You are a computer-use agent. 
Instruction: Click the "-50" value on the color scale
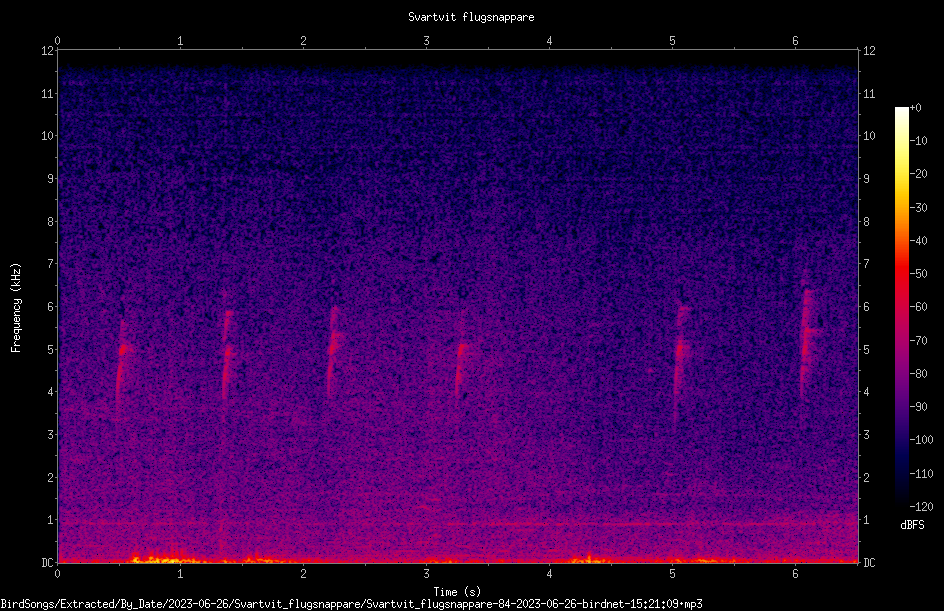[918, 274]
